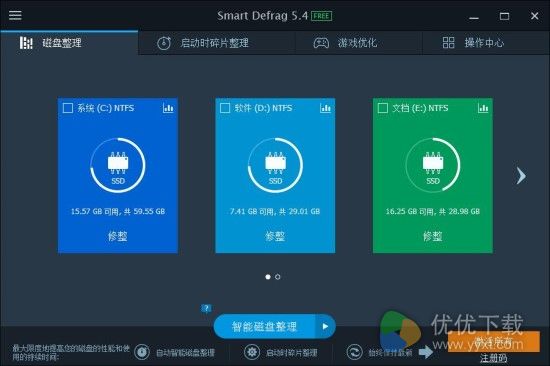Open chart icon on 文档 (E:) card
The height and width of the screenshot is (366, 550).
(483, 108)
